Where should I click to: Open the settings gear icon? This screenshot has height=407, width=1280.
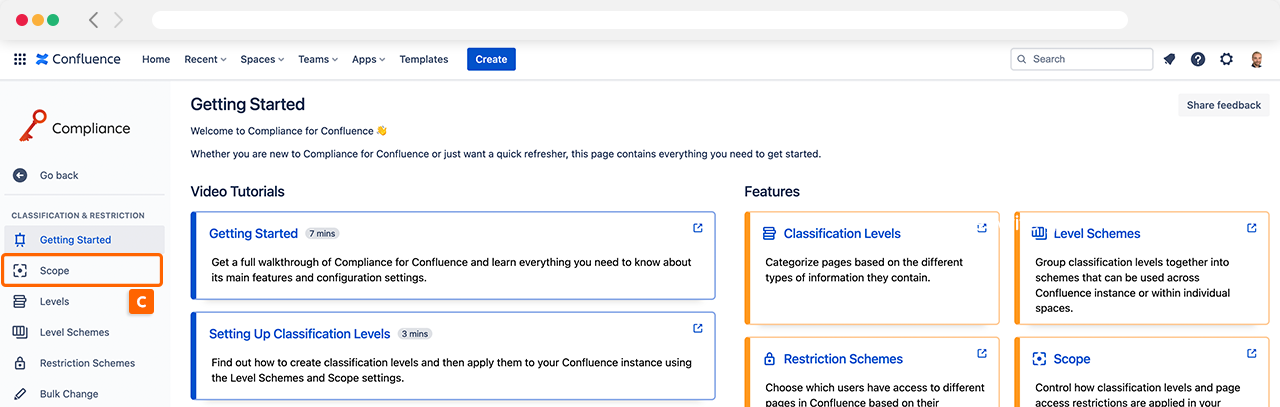tap(1226, 59)
